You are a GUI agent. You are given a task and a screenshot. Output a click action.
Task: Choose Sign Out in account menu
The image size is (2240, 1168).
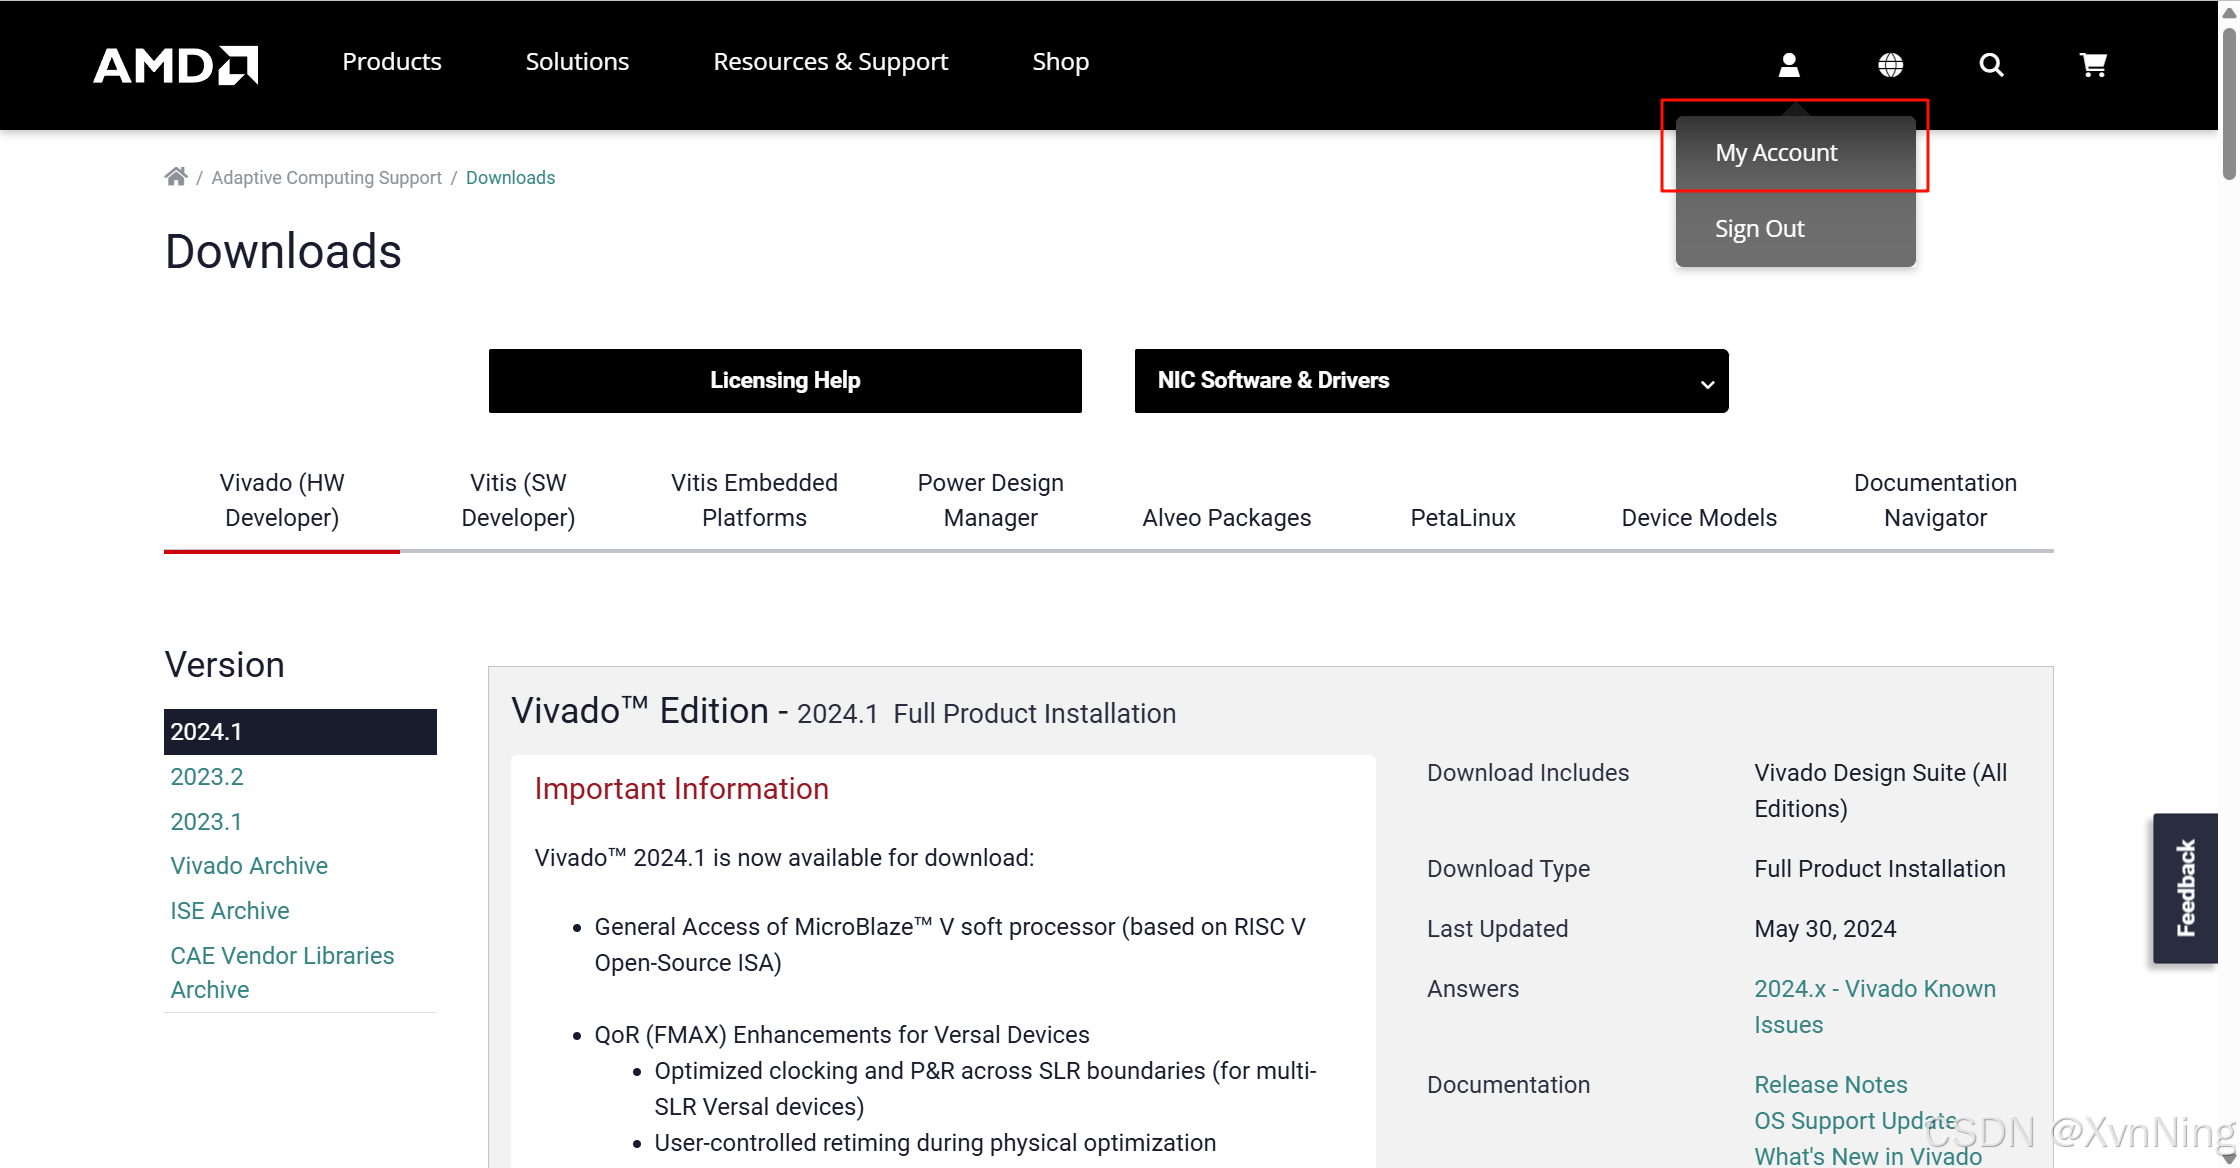[1759, 229]
